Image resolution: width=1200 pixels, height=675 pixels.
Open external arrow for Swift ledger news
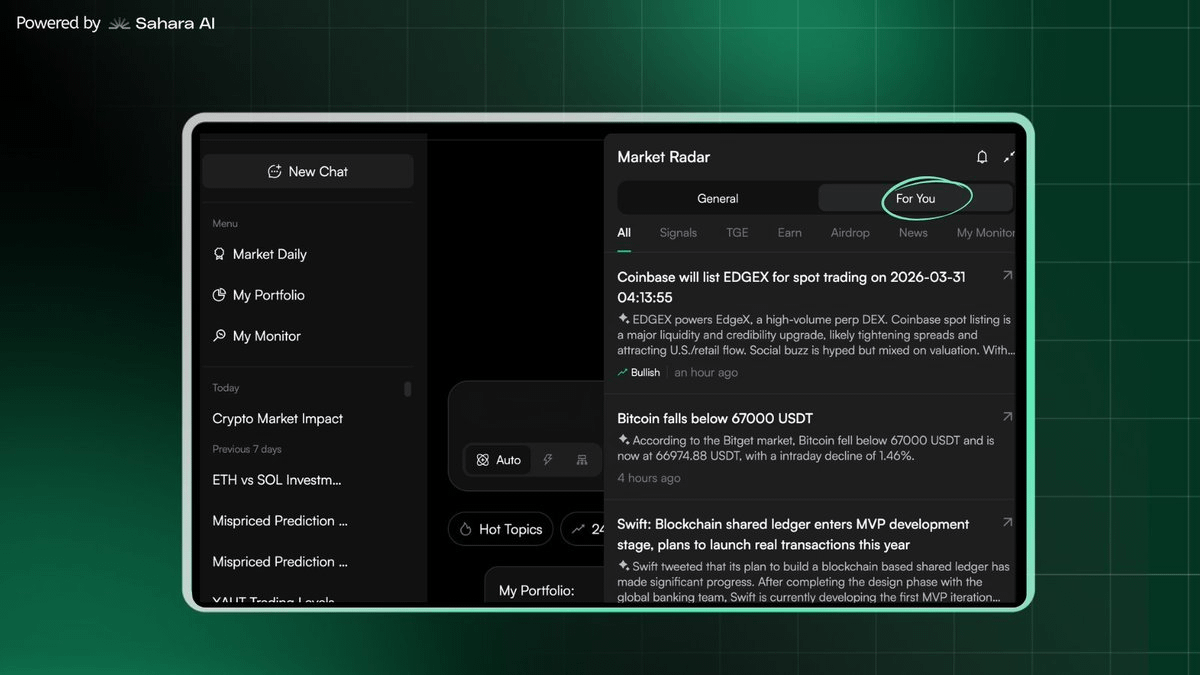click(x=1007, y=522)
